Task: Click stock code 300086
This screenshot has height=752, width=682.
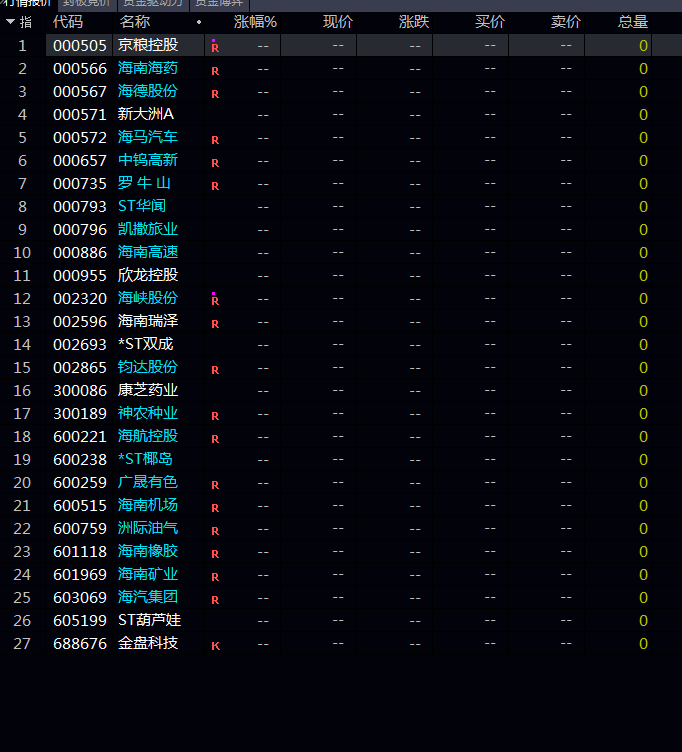Action: (80, 391)
